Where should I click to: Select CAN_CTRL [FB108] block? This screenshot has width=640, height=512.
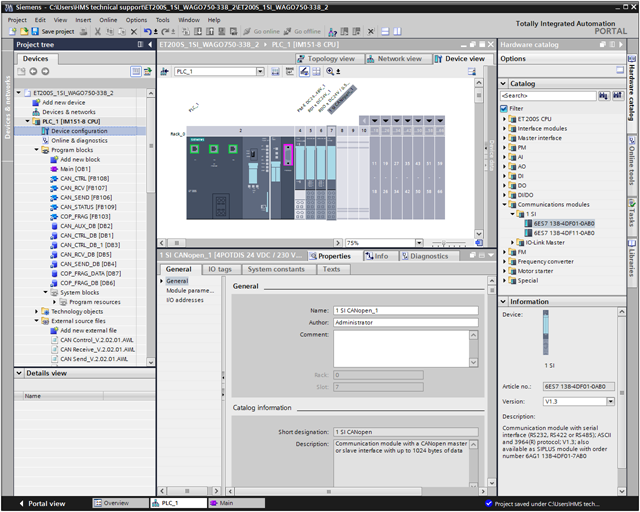tap(84, 178)
